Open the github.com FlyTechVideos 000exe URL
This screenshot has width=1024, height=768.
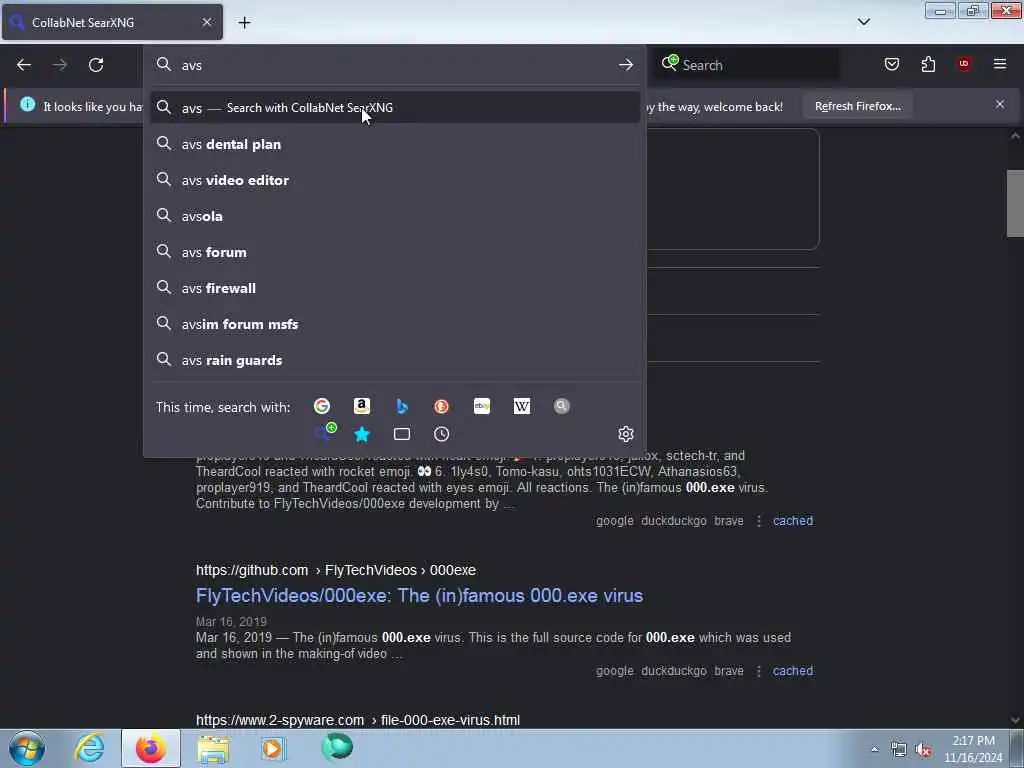(336, 570)
